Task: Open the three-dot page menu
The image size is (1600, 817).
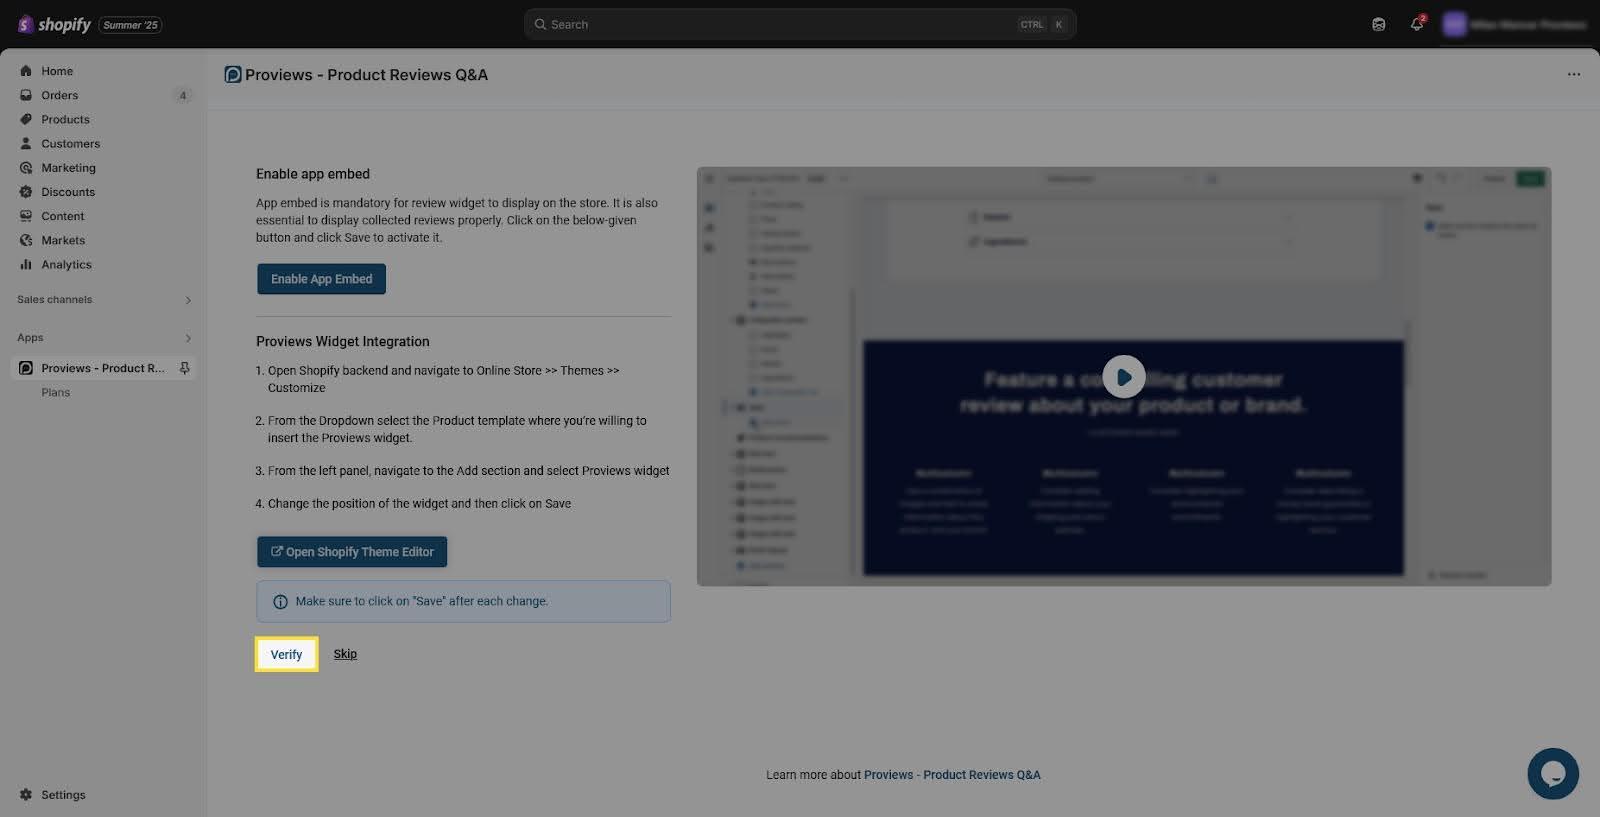Action: point(1573,75)
